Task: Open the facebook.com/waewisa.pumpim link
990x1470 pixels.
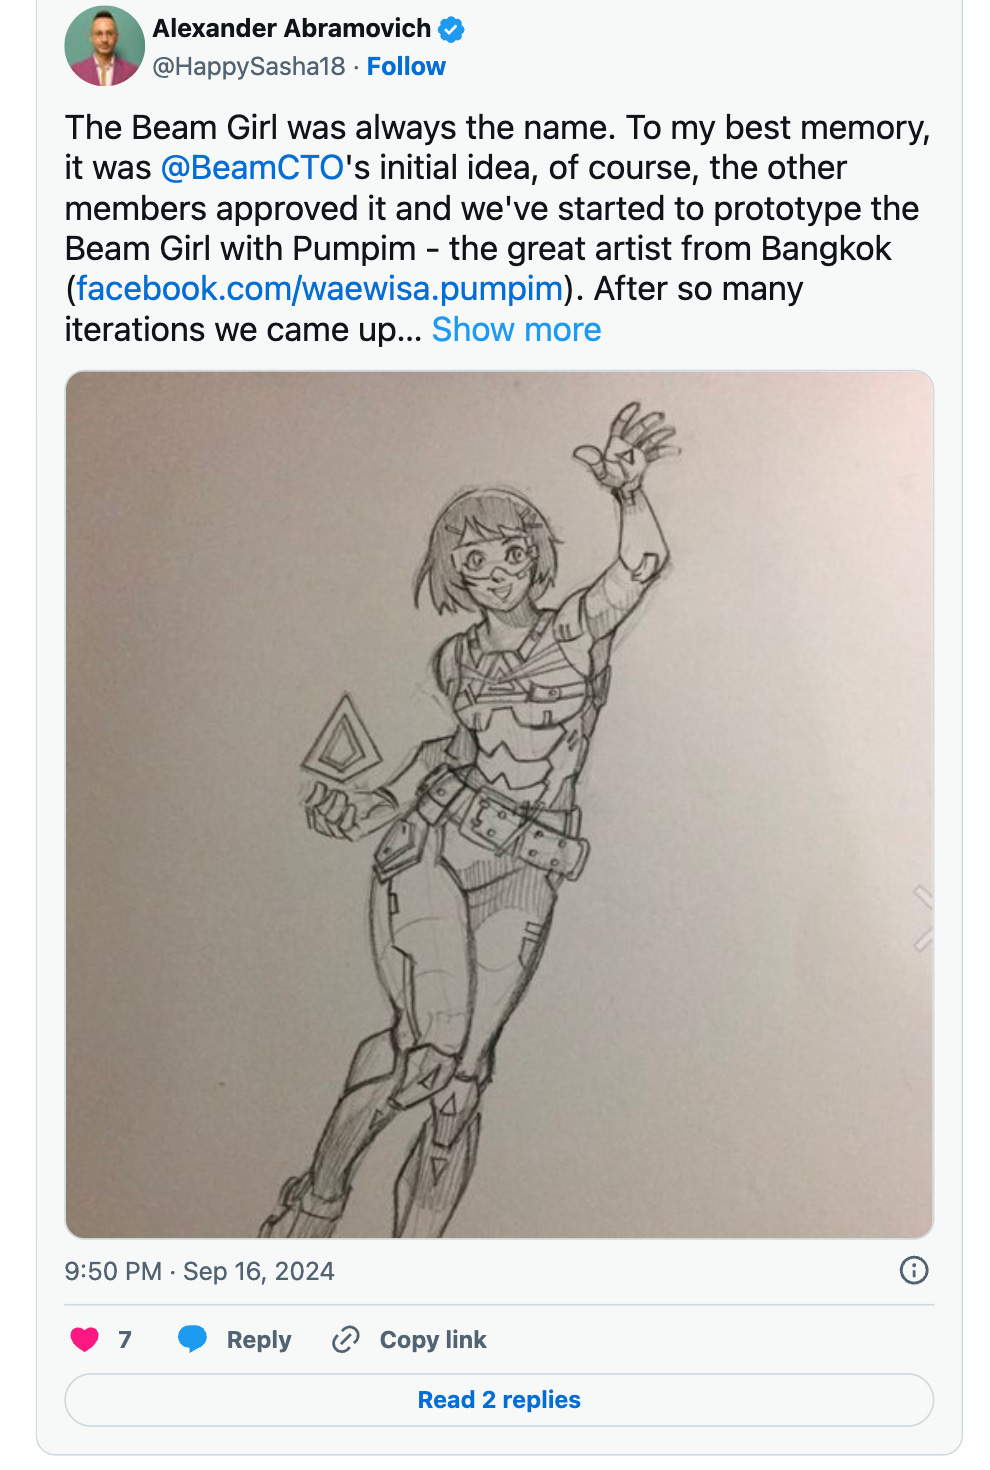Action: tap(320, 289)
